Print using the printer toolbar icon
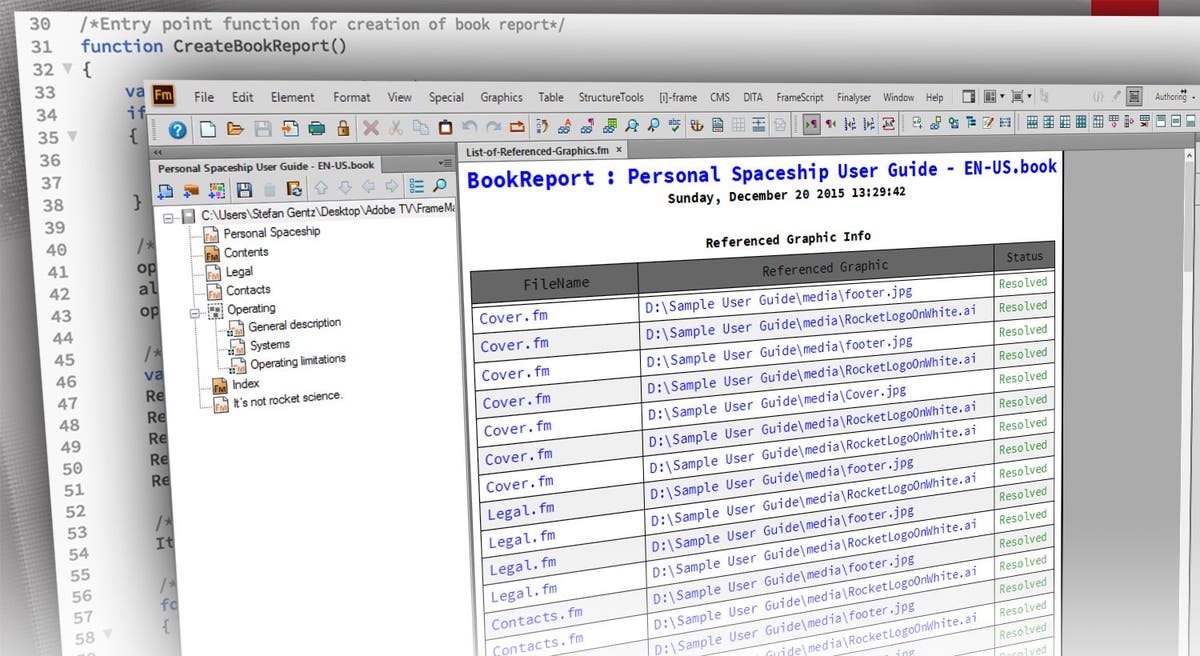The image size is (1200, 656). coord(316,130)
